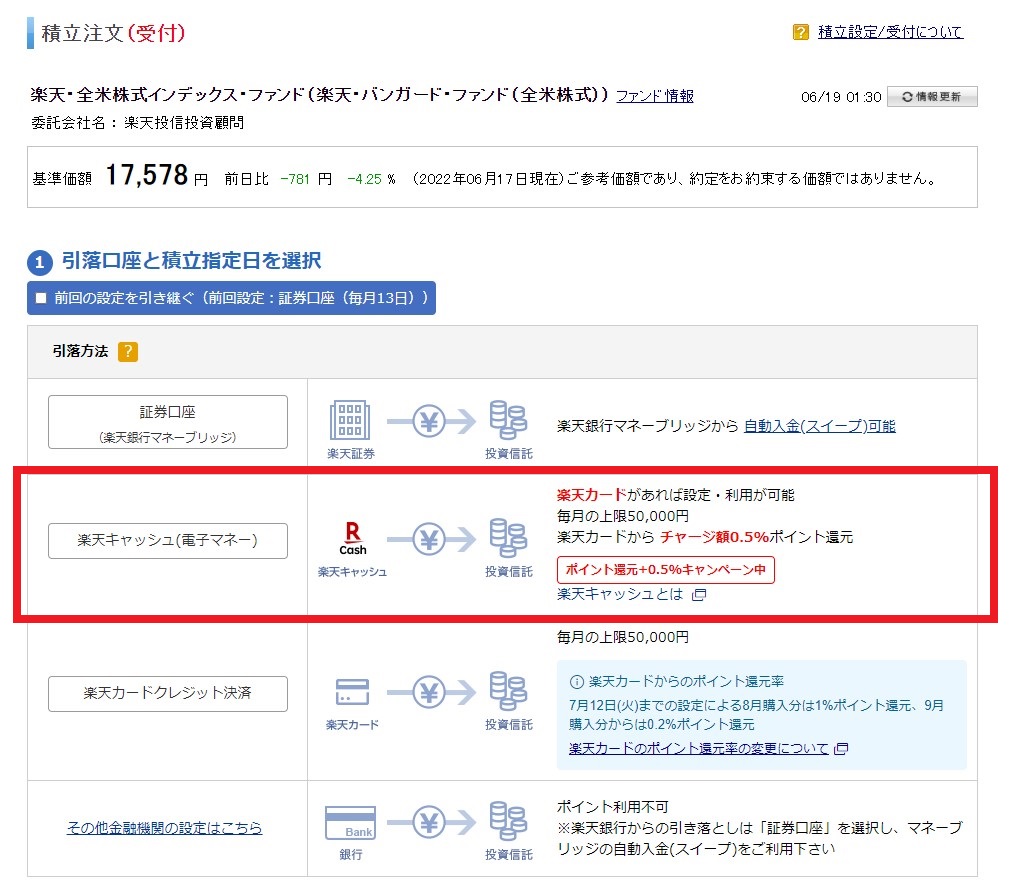This screenshot has width=1014, height=892.
Task: Click the question mark icon beside 積立設定/受付について
Action: point(800,32)
